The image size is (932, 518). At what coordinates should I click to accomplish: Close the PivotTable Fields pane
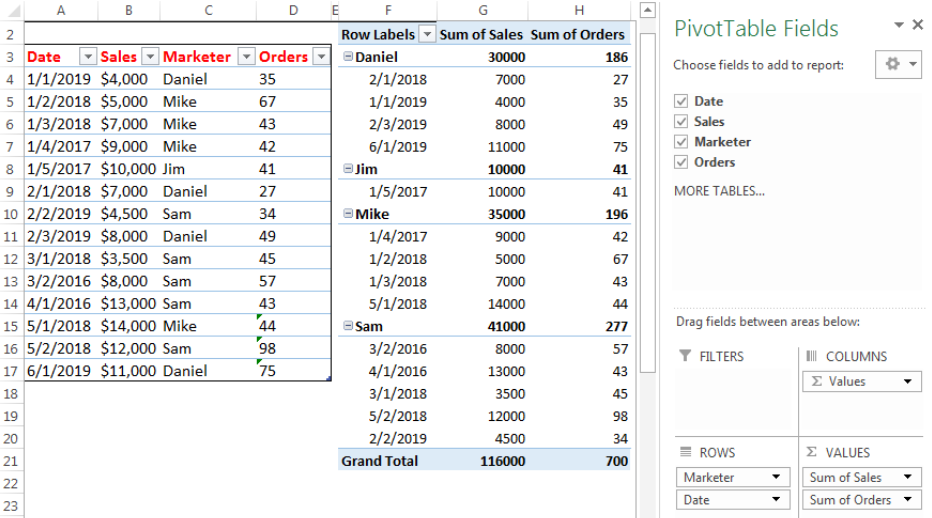pyautogui.click(x=918, y=24)
